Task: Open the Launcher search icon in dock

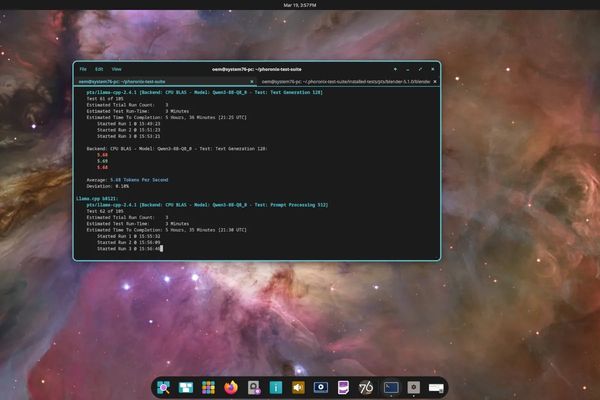Action: point(163,388)
